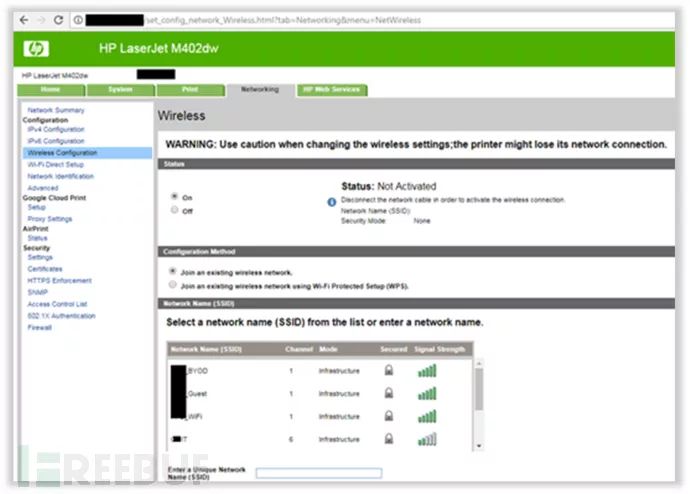
Task: Open HTTPS Enforcement link
Action: [x=60, y=281]
